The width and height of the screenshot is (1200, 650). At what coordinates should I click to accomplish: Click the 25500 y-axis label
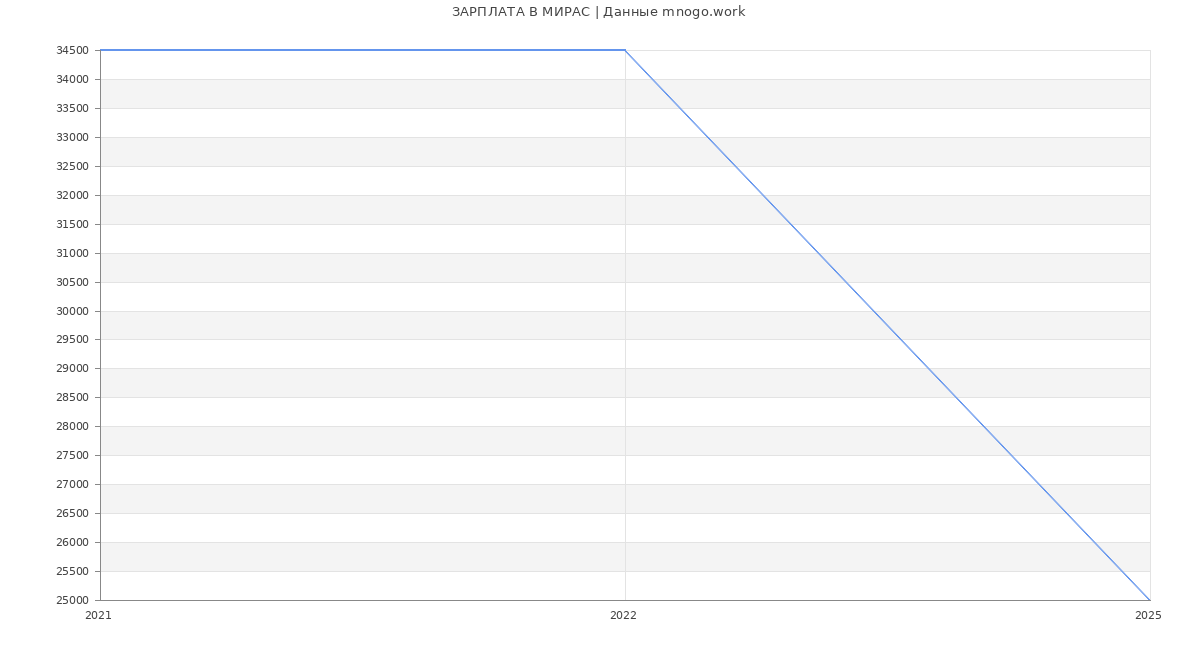tap(72, 571)
